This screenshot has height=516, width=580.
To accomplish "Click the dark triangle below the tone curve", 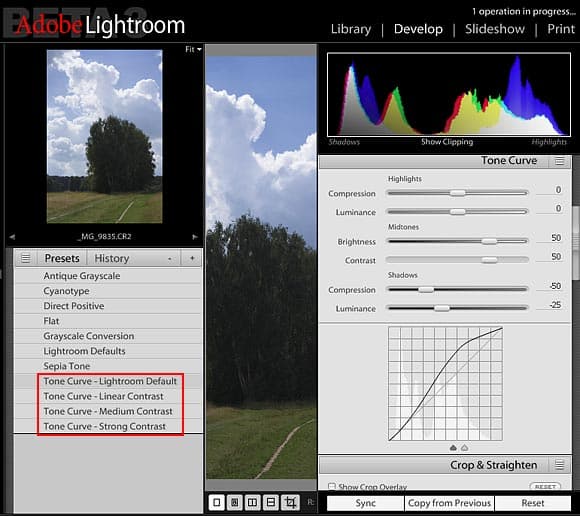I will click(453, 448).
